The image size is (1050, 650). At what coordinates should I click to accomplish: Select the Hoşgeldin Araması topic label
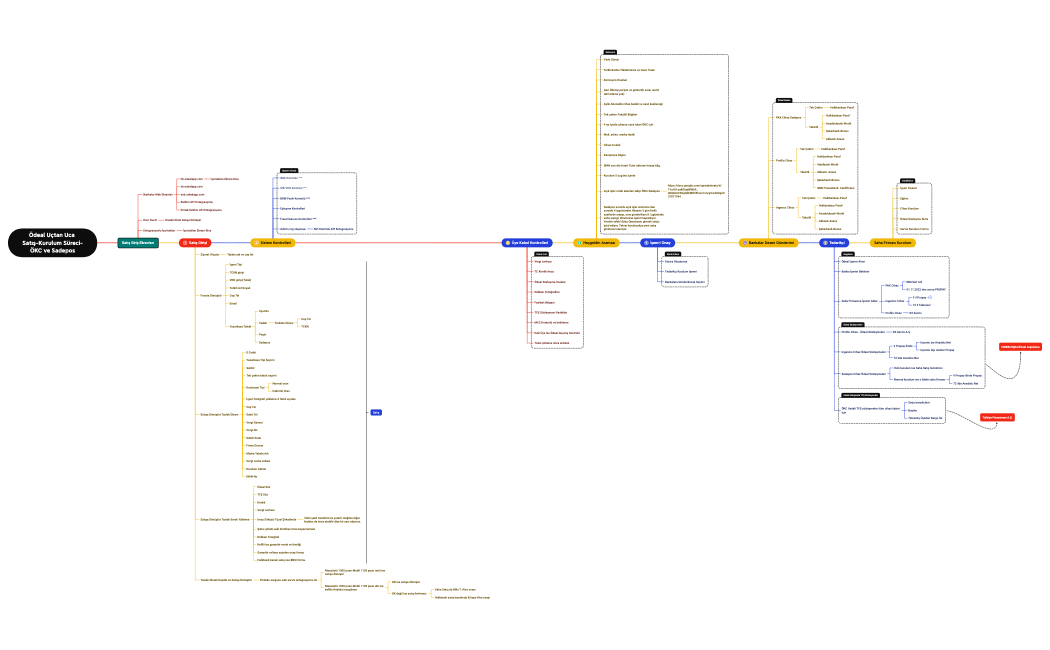click(x=602, y=243)
